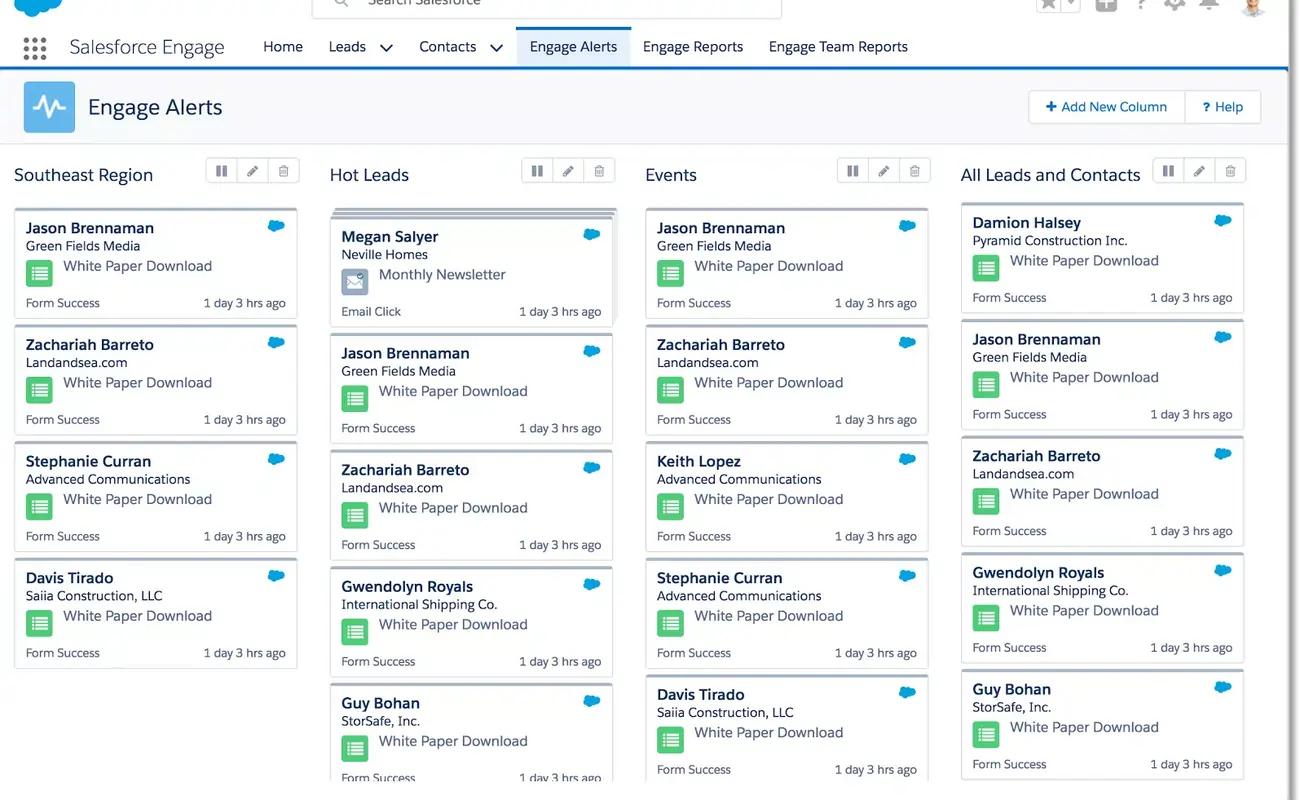Open Stephanie Curran in Southeast Region

coord(88,462)
